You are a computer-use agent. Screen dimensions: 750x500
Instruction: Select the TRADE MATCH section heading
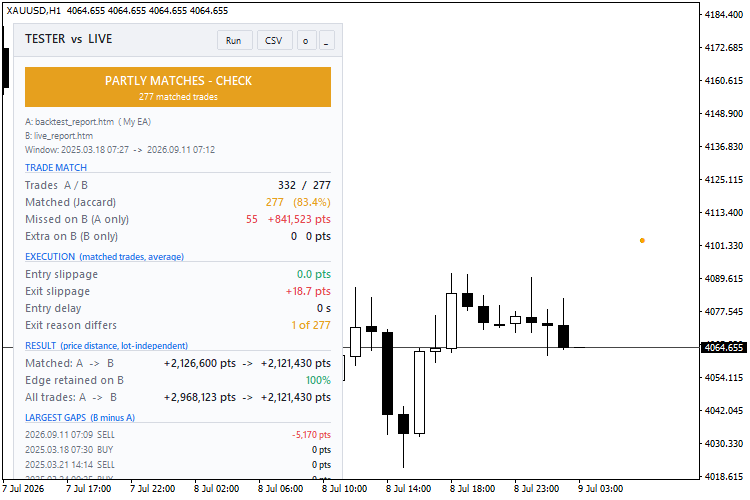point(56,167)
